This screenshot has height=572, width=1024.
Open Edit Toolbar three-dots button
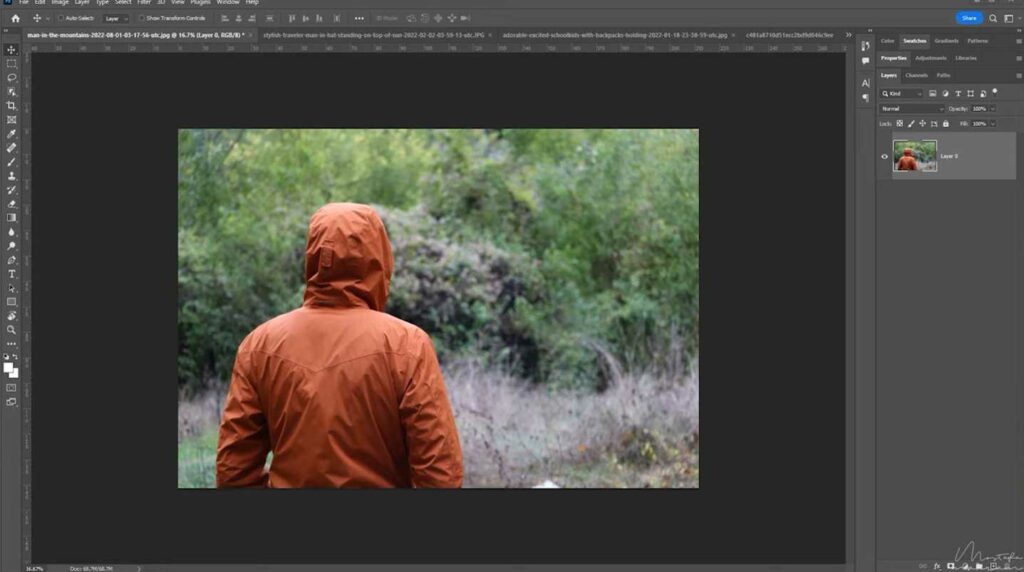[11, 343]
